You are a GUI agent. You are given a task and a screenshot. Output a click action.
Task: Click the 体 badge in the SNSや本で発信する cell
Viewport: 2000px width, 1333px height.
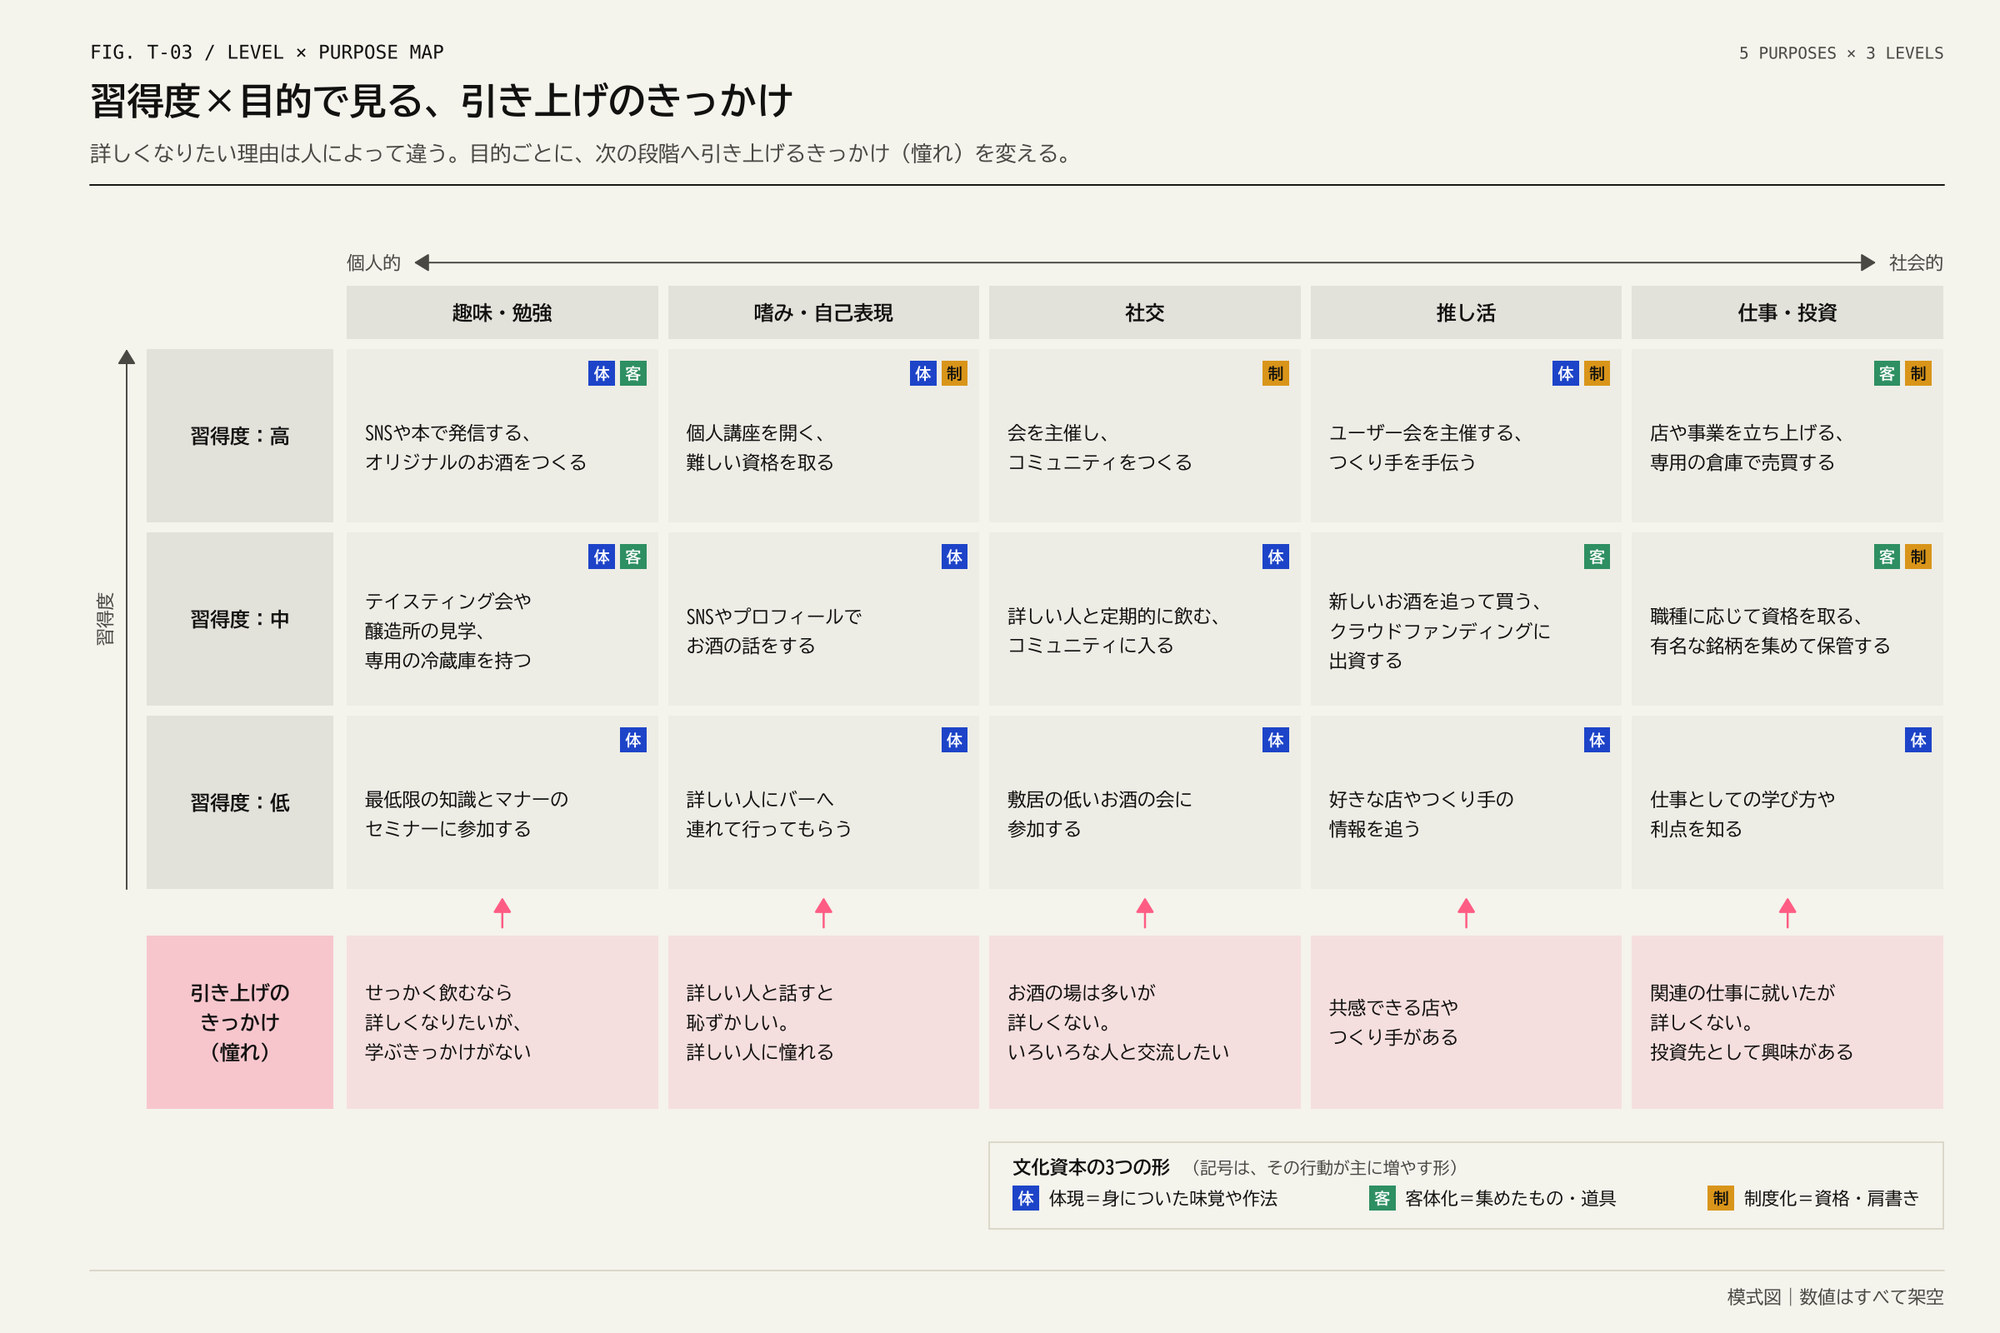tap(601, 374)
